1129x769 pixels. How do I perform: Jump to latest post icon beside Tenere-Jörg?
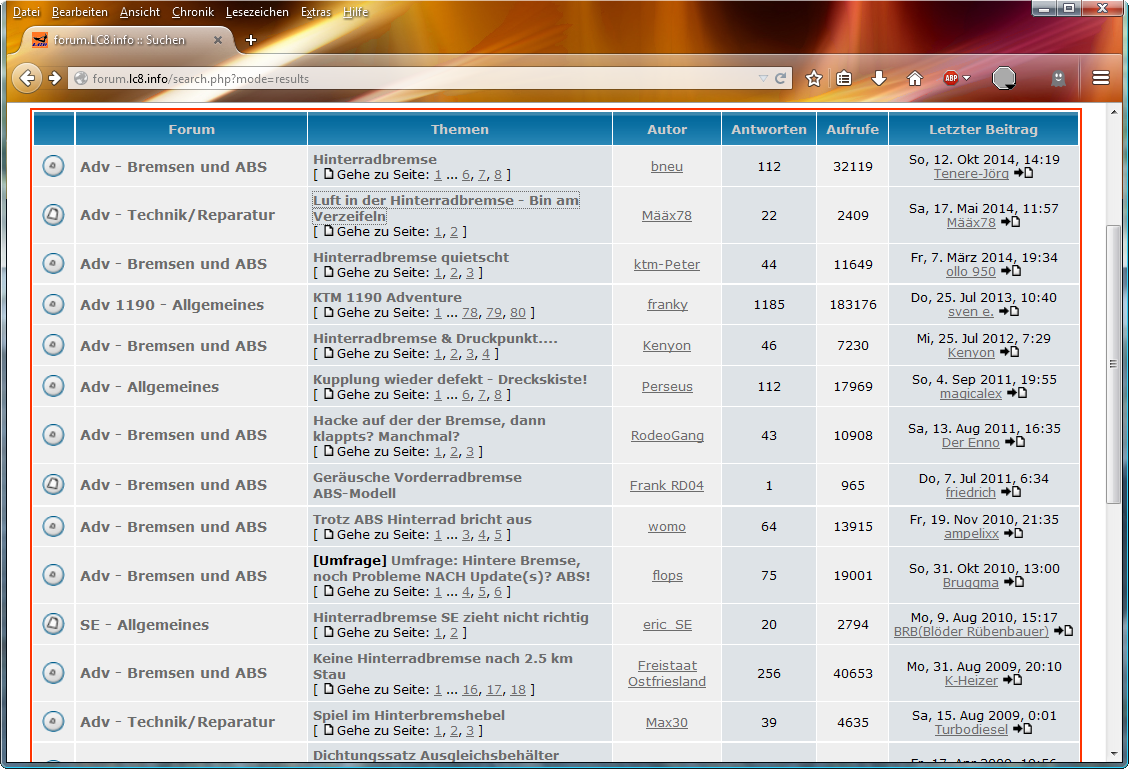(1024, 174)
